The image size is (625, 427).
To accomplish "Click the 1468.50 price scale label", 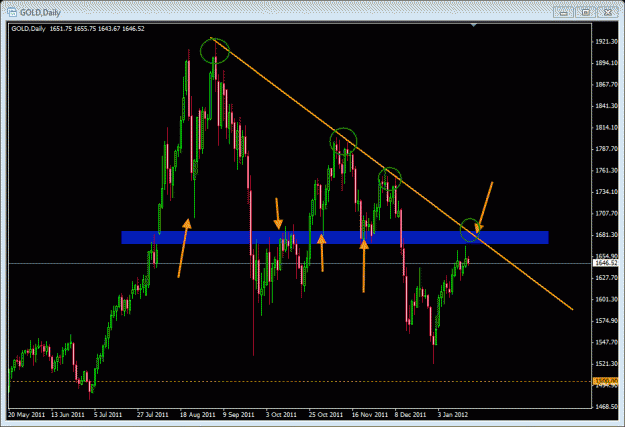I will pos(606,407).
